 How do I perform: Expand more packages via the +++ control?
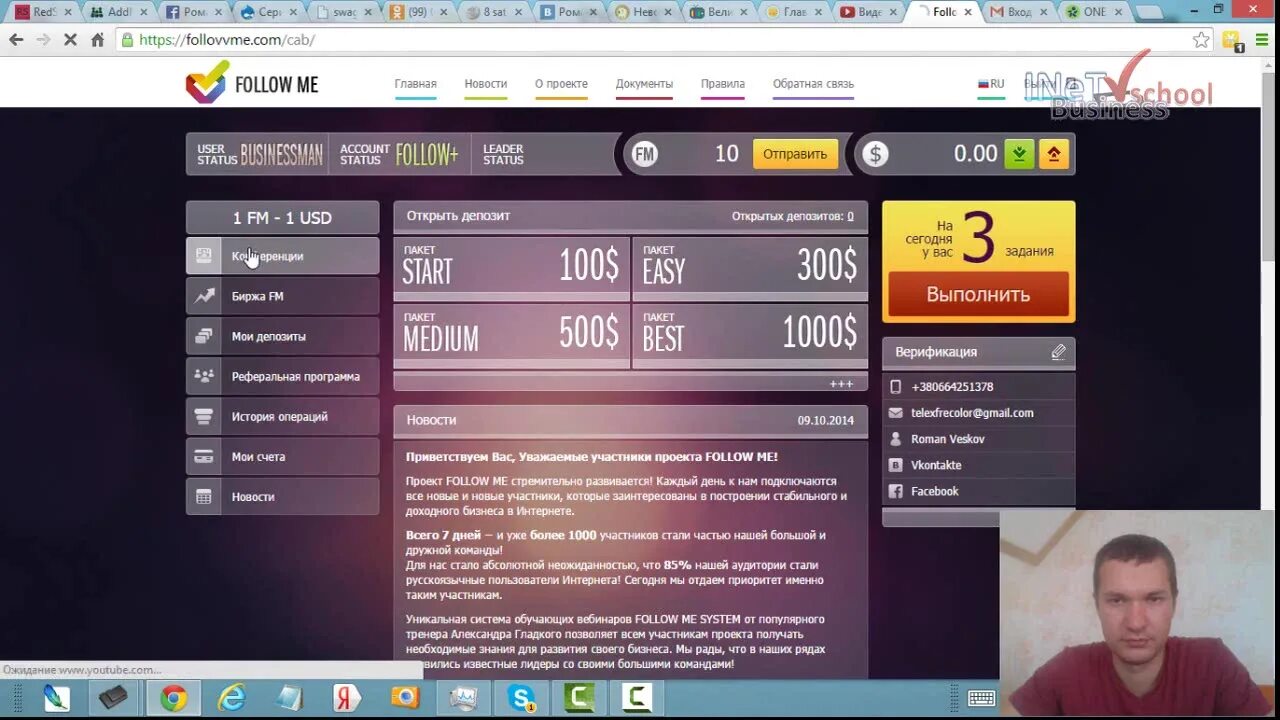click(x=841, y=383)
